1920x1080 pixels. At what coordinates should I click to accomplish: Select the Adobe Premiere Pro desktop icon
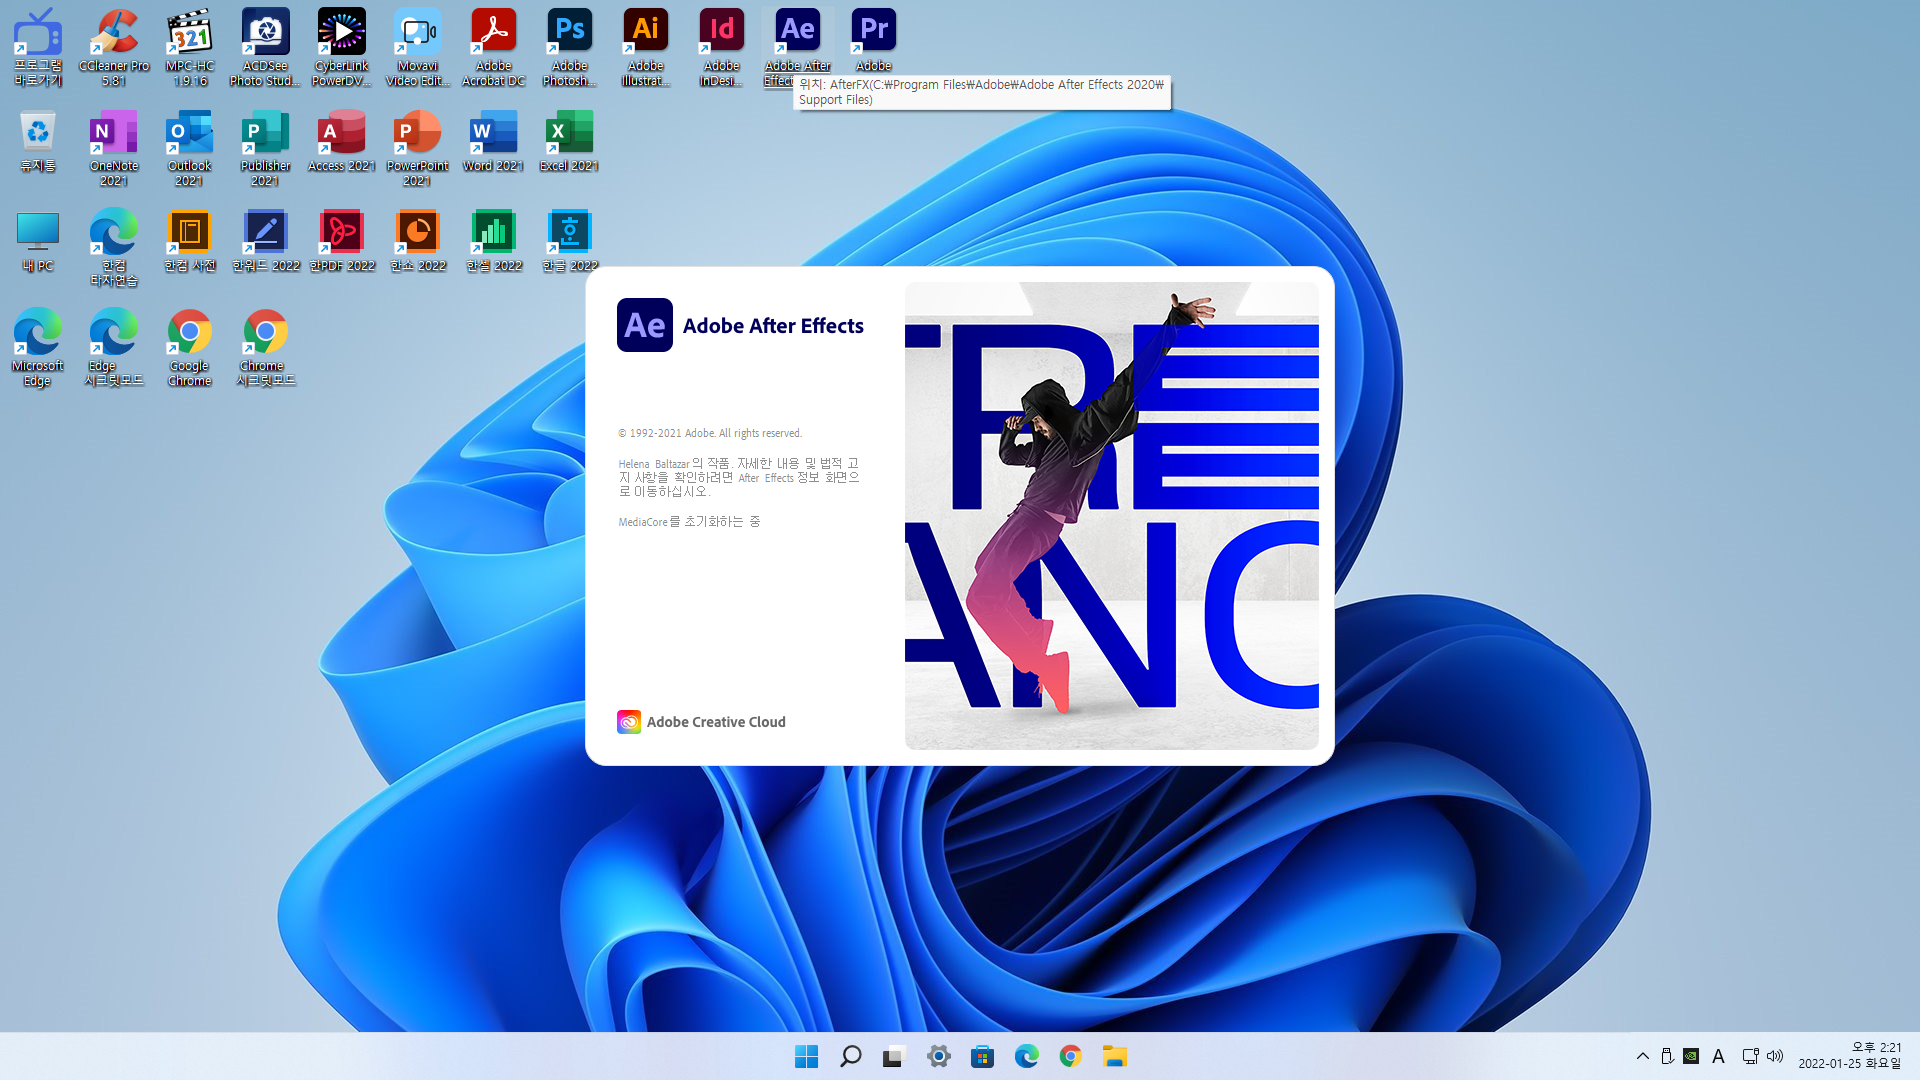[x=873, y=32]
